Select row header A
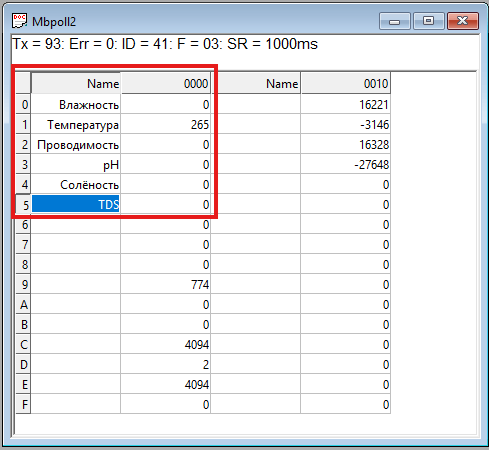The height and width of the screenshot is (450, 489). [x=23, y=304]
